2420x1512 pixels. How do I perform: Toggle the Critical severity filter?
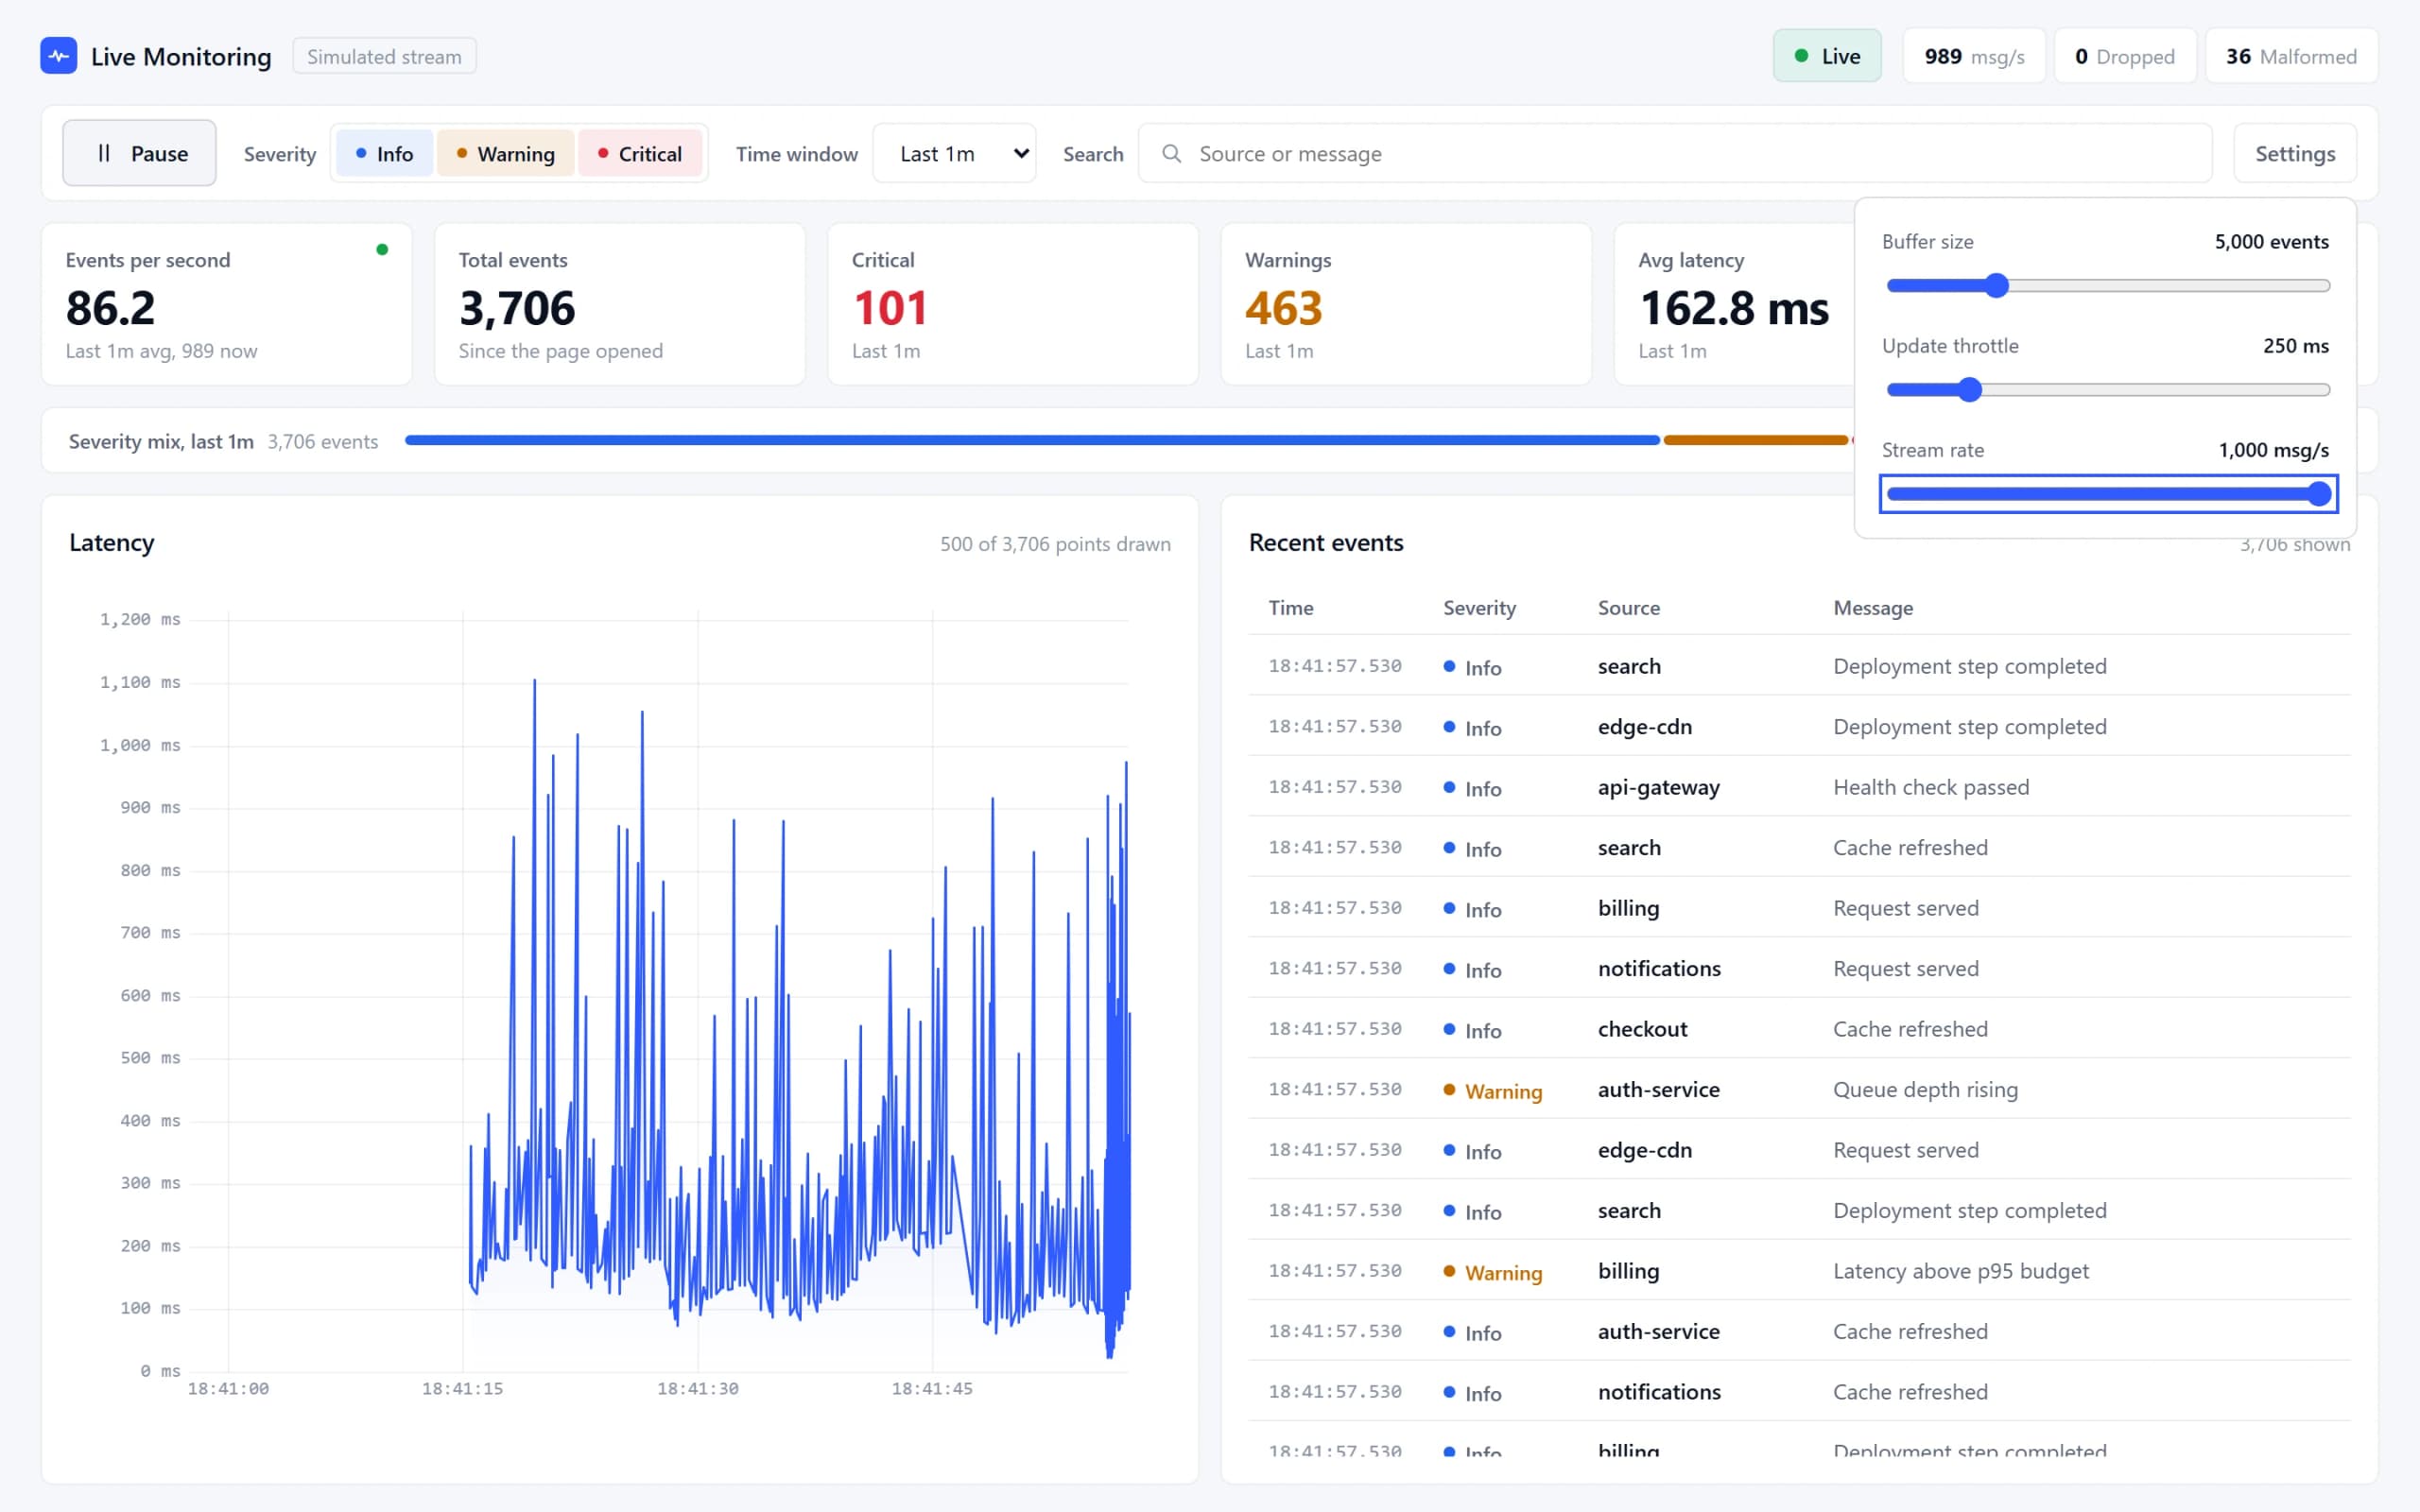point(640,154)
